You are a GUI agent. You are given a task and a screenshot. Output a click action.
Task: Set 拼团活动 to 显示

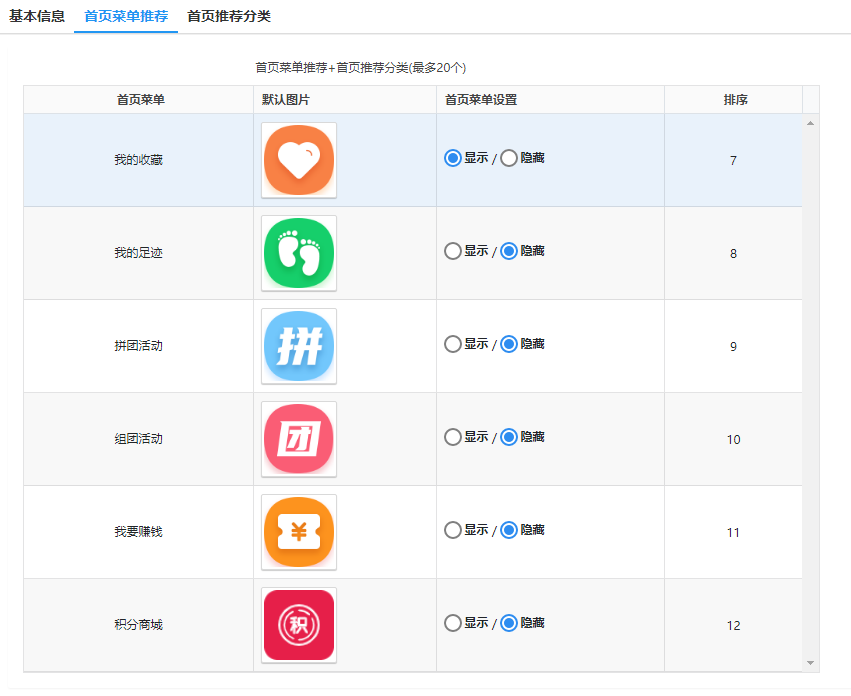click(x=453, y=344)
